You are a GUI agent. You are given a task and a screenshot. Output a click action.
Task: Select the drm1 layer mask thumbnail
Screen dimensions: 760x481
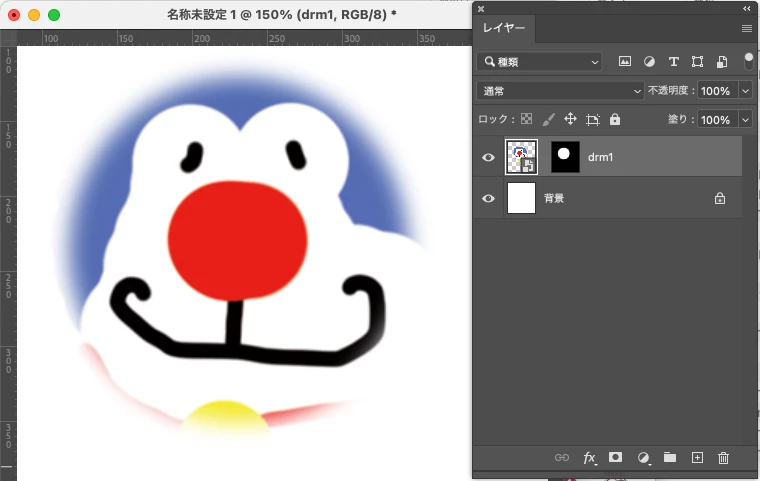click(565, 157)
